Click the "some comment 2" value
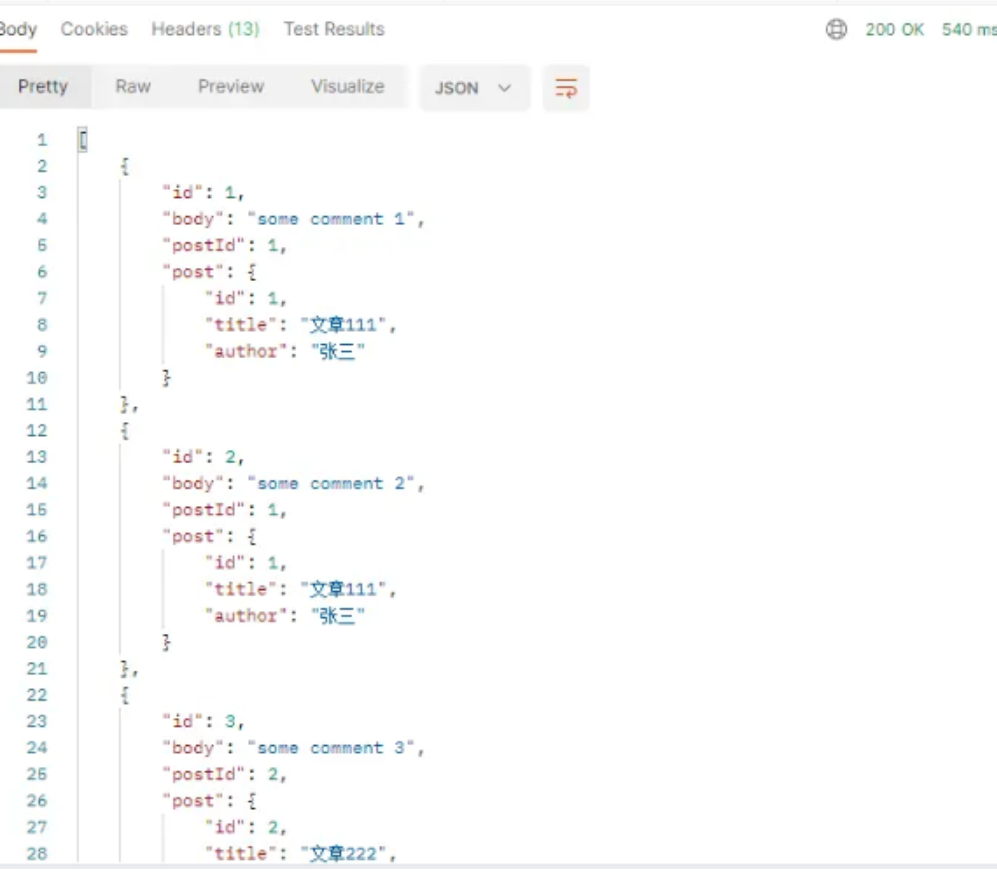This screenshot has width=997, height=894. click(331, 483)
